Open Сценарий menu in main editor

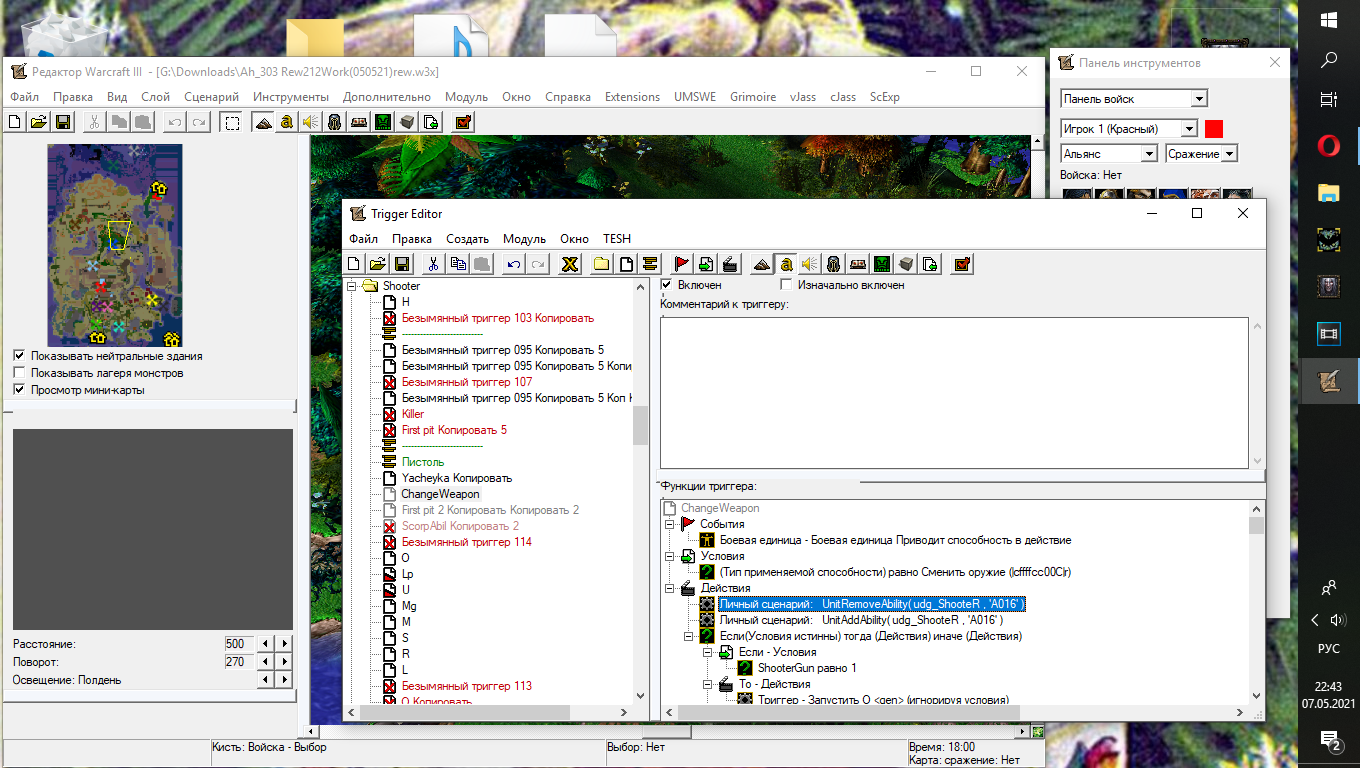click(211, 97)
